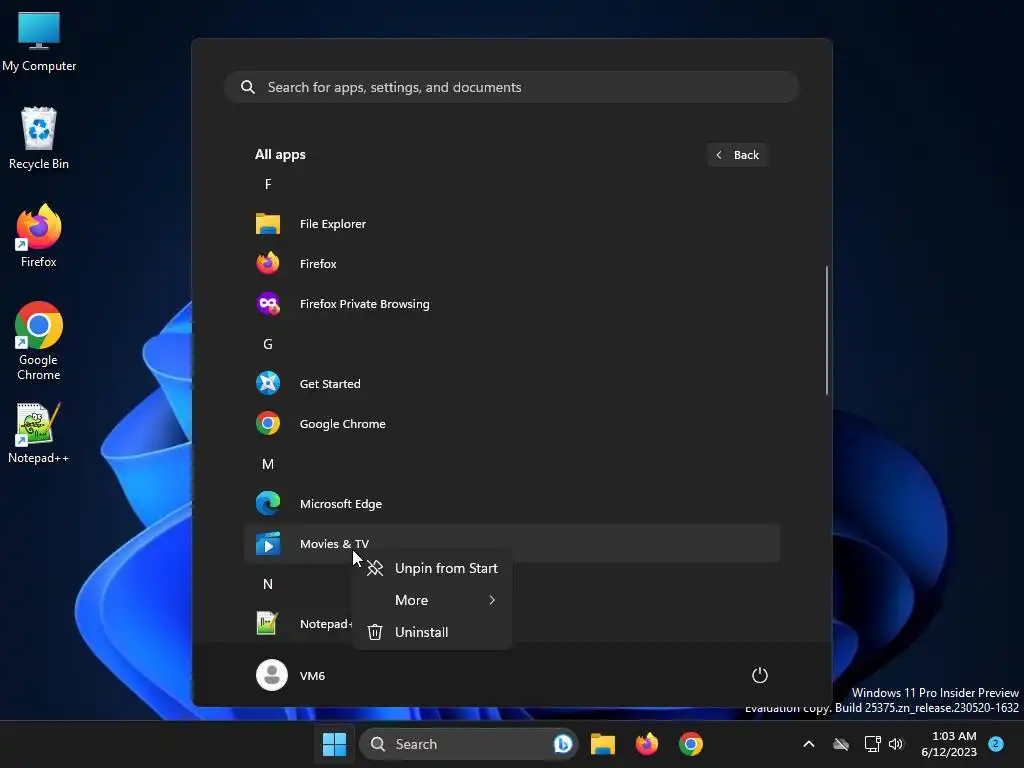Select My Computer desktop icon
This screenshot has width=1024, height=768.
(39, 42)
